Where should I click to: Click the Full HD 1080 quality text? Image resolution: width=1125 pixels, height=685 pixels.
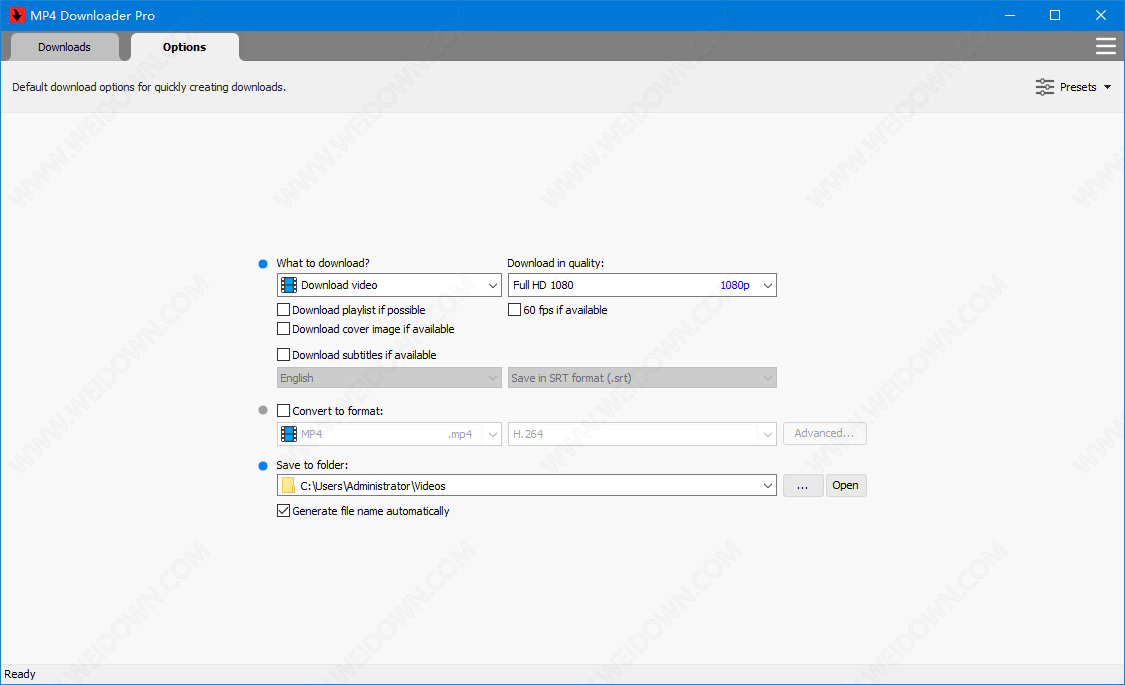pos(543,285)
